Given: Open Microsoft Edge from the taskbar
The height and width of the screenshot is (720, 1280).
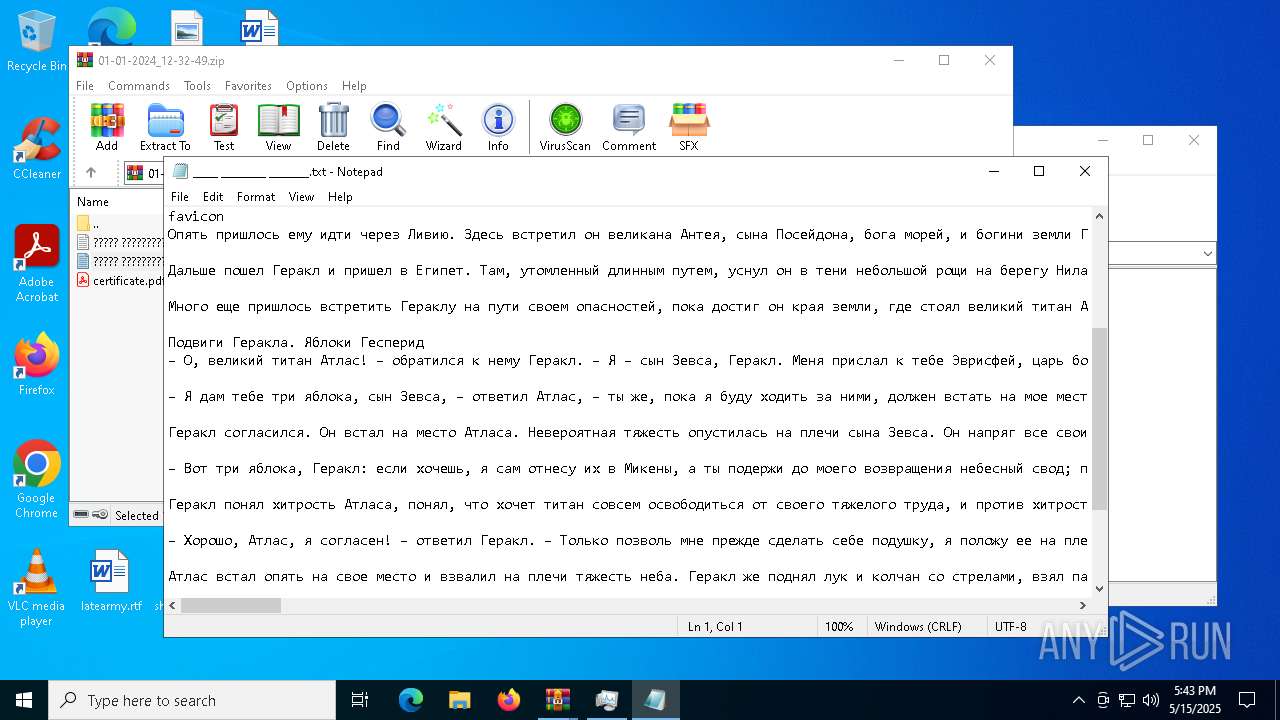Looking at the screenshot, I should coord(411,700).
